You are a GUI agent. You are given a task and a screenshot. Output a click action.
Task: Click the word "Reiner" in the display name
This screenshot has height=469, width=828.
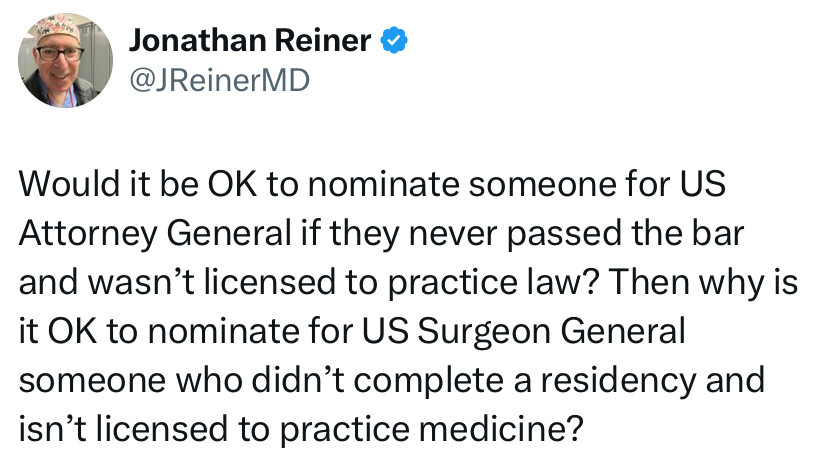[323, 41]
